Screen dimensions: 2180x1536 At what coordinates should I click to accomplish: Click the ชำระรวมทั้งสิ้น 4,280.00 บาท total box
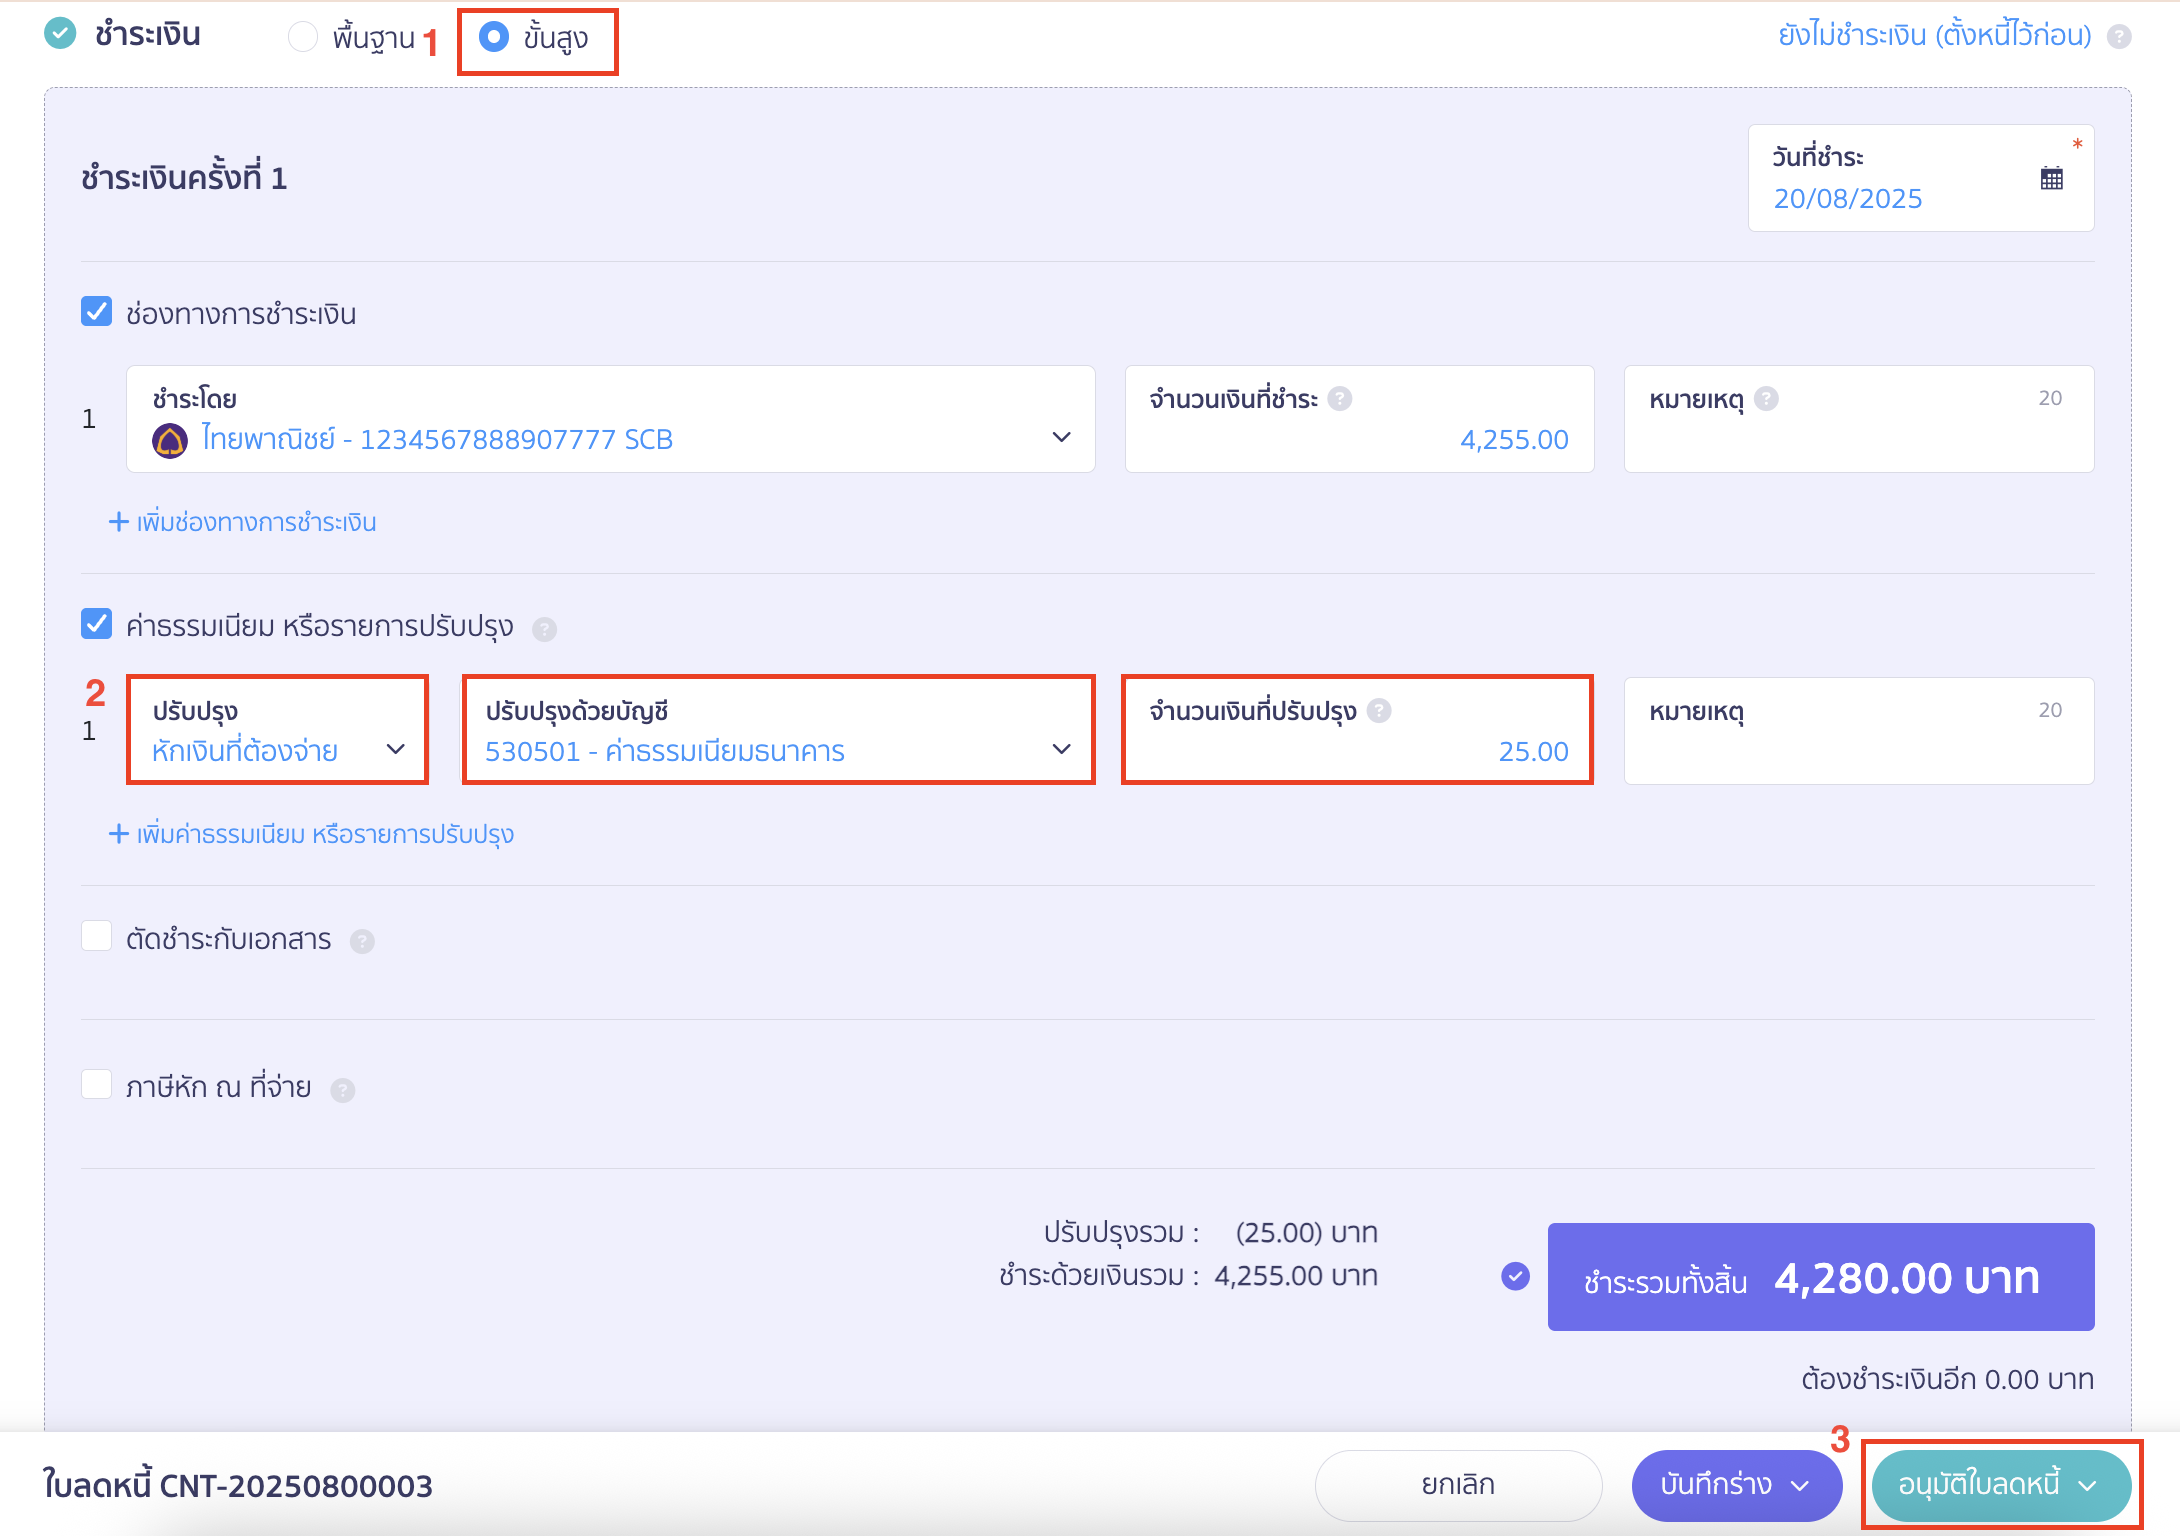pyautogui.click(x=1821, y=1277)
